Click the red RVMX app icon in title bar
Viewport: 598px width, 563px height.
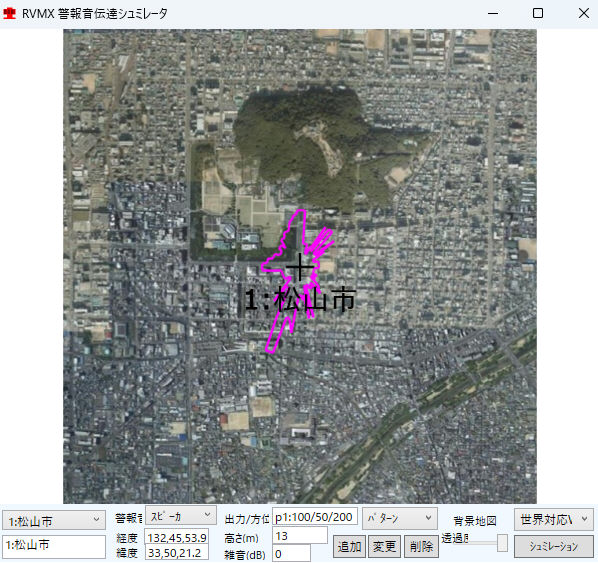9,13
